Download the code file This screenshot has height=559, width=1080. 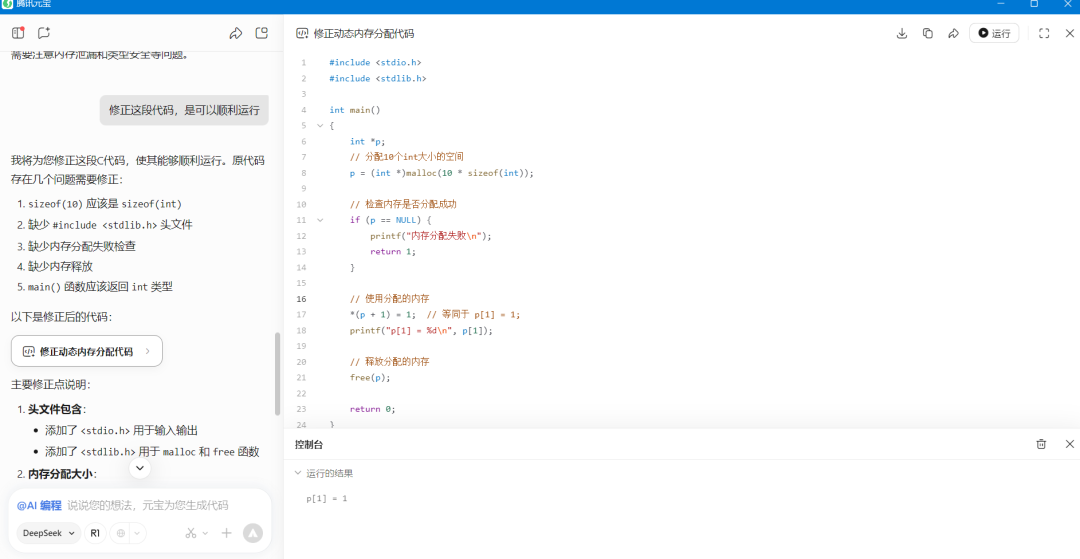pos(902,33)
